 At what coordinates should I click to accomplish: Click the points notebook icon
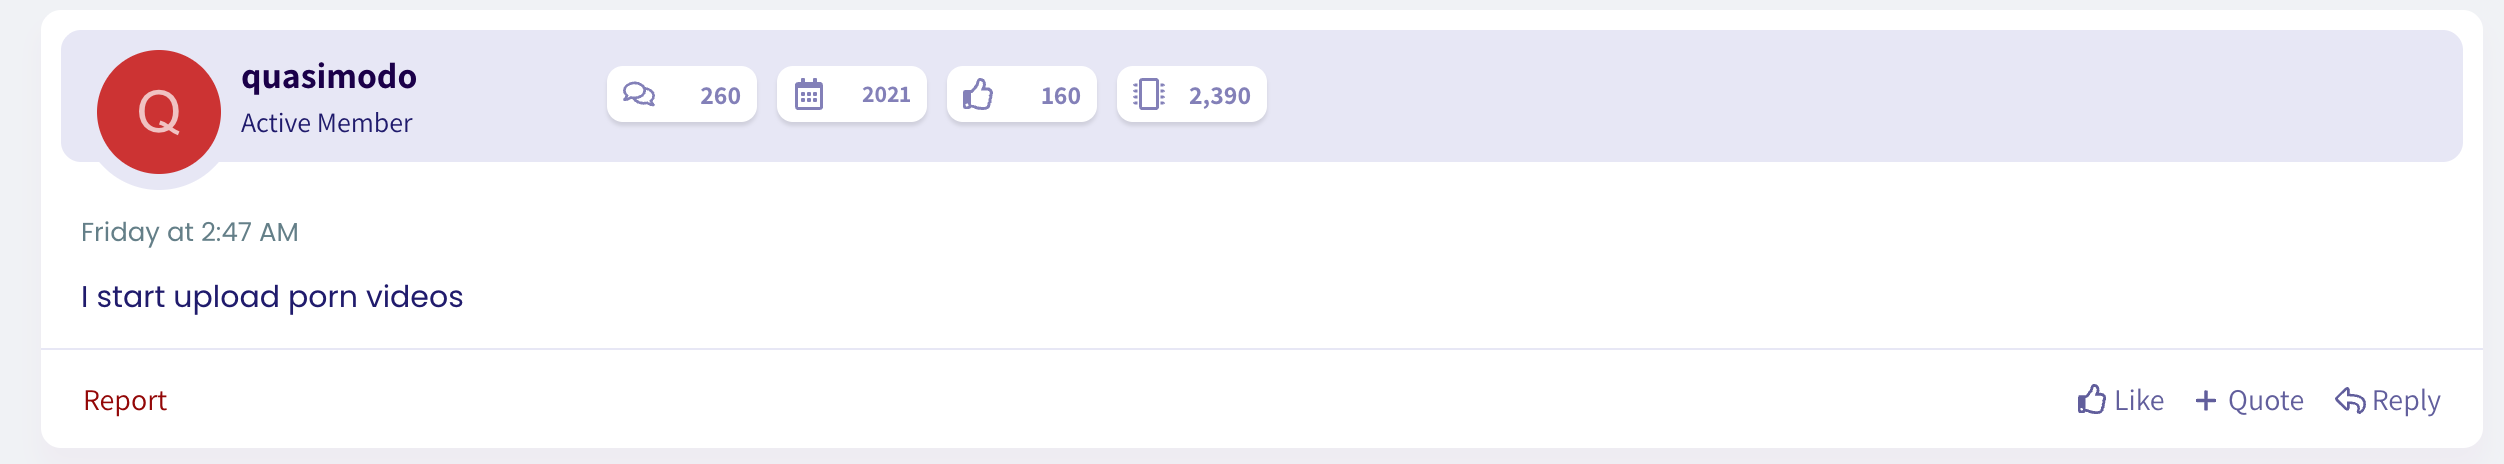[x=1149, y=95]
